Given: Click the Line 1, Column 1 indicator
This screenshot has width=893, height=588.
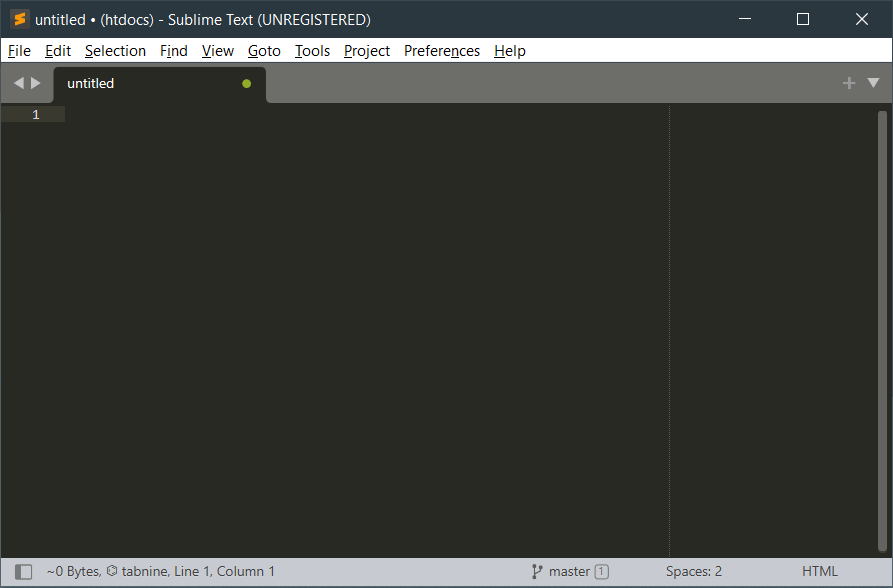Looking at the screenshot, I should coord(224,571).
